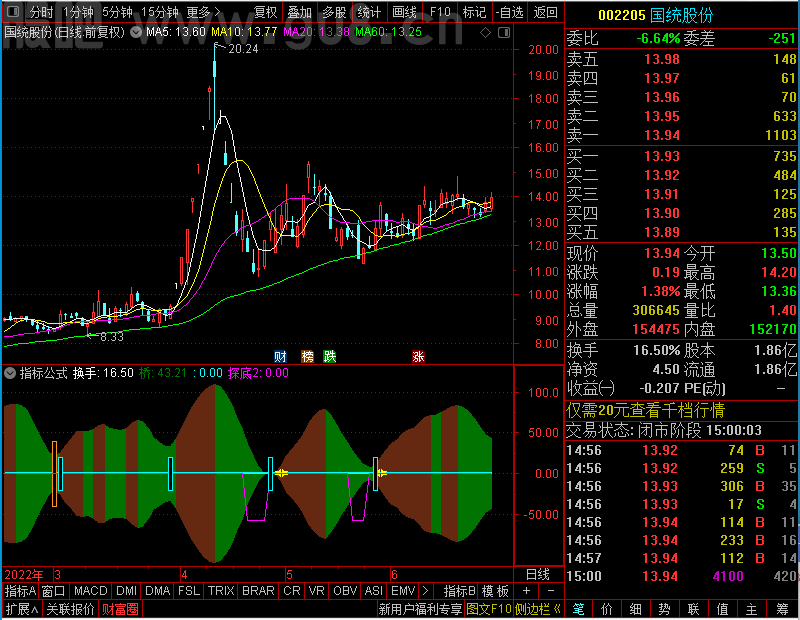Switch indicator to DMI
Viewport: 800px width, 620px height.
[126, 591]
